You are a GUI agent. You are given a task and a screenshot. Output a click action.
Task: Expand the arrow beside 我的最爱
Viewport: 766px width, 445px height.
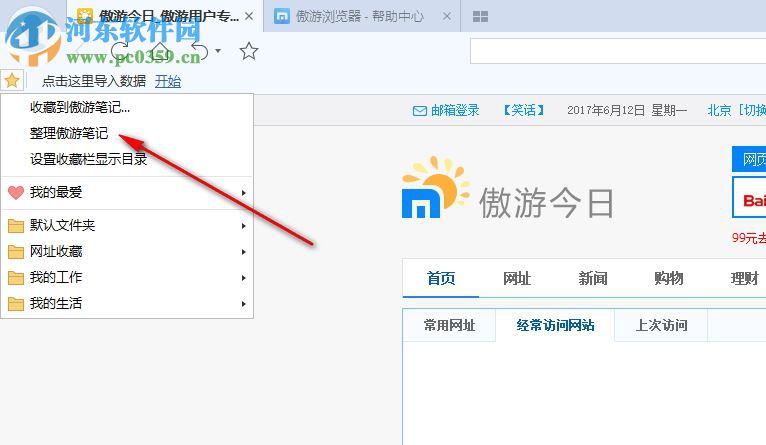[x=243, y=193]
